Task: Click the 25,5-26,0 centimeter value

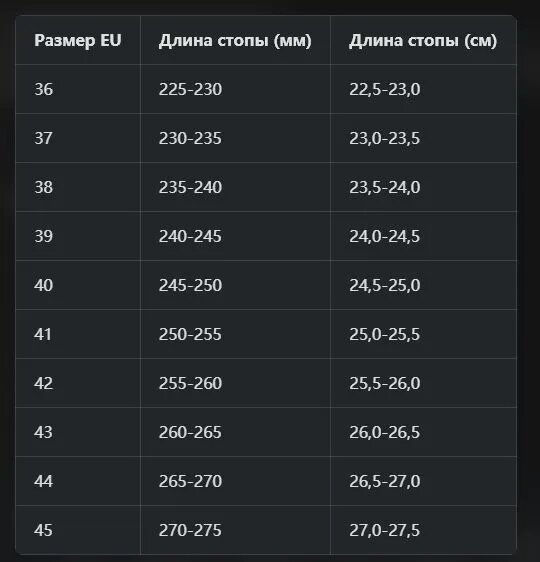Action: pyautogui.click(x=385, y=383)
